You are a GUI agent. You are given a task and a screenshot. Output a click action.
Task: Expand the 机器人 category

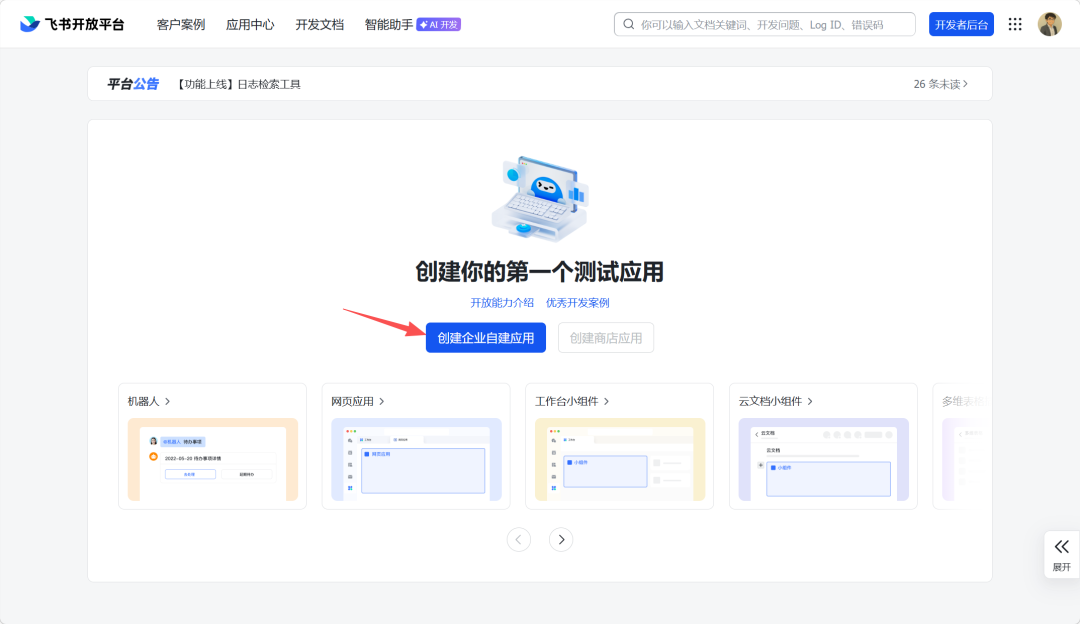point(149,401)
